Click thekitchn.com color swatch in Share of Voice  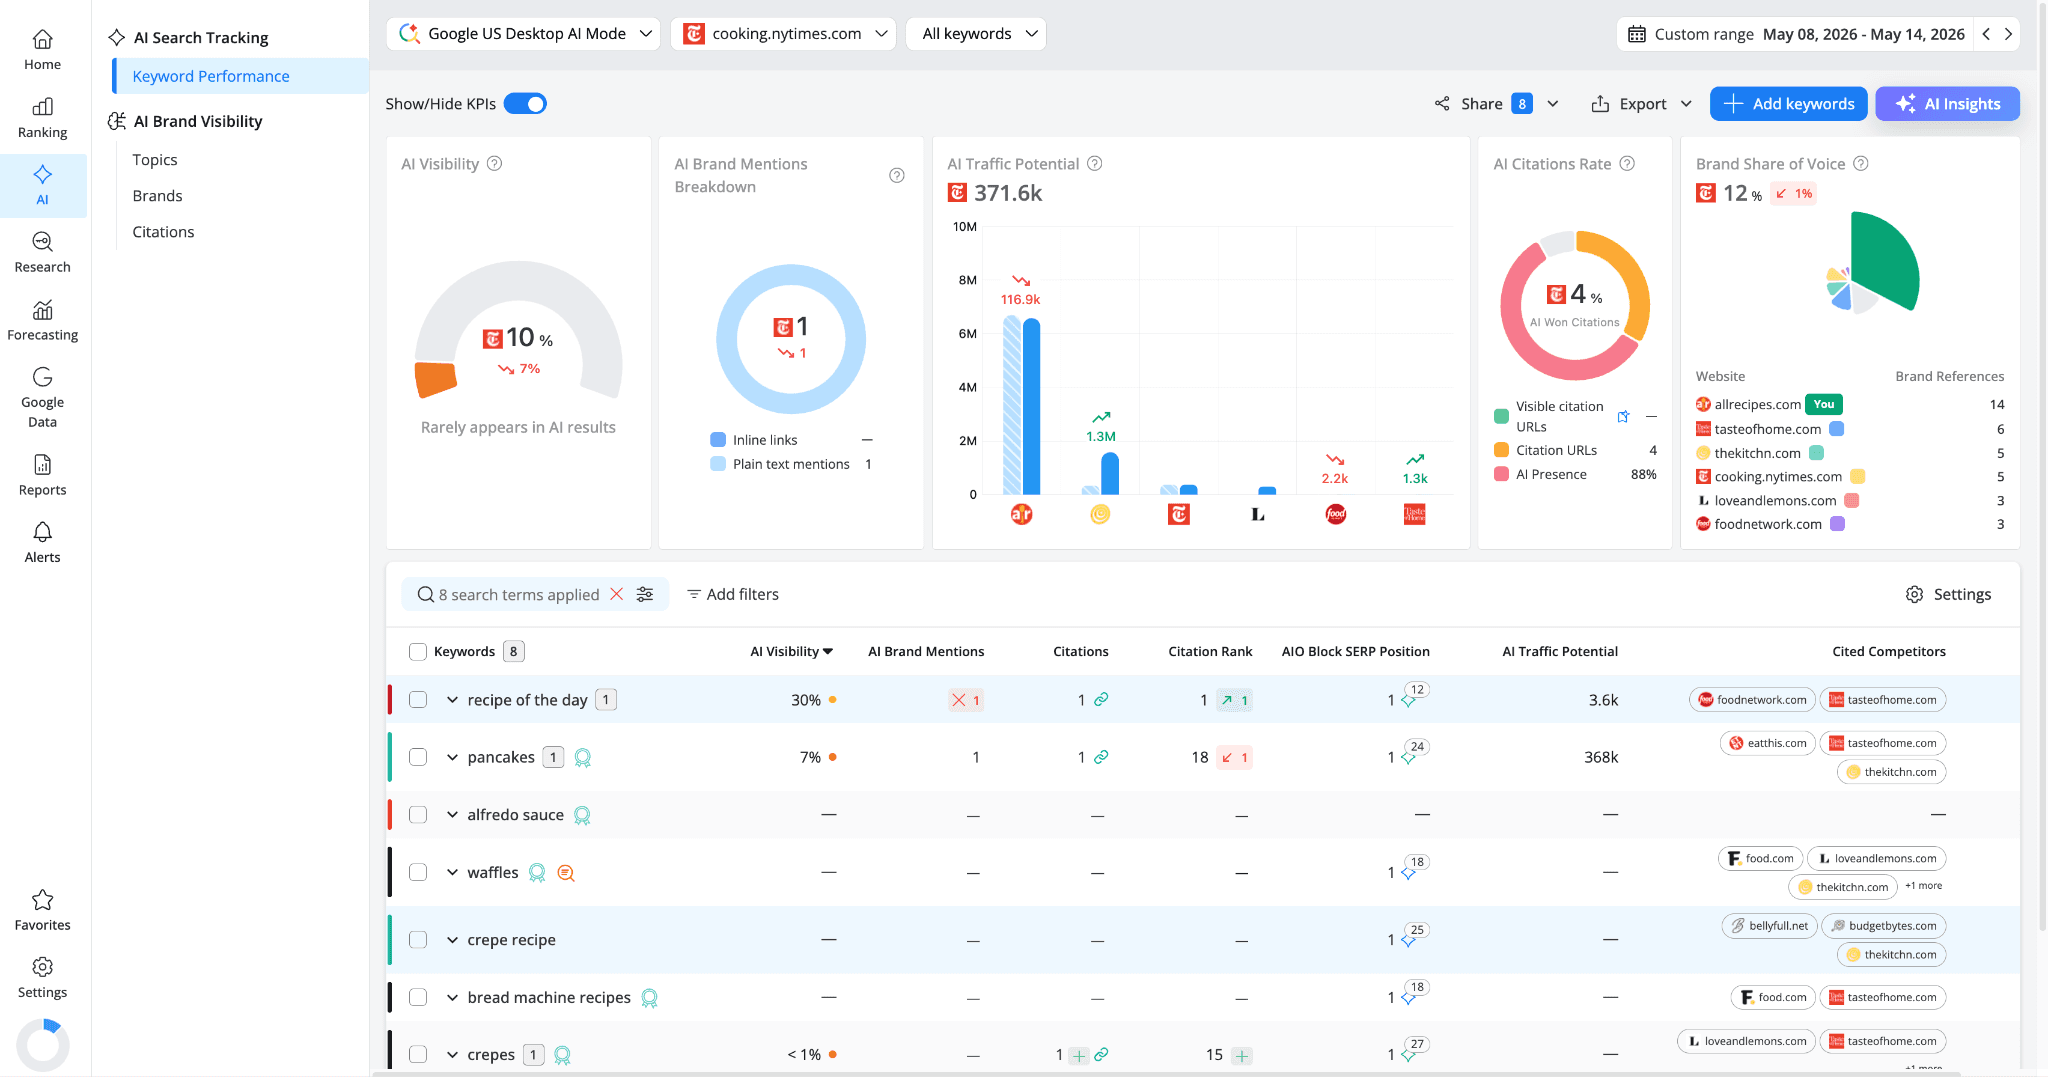click(1817, 453)
